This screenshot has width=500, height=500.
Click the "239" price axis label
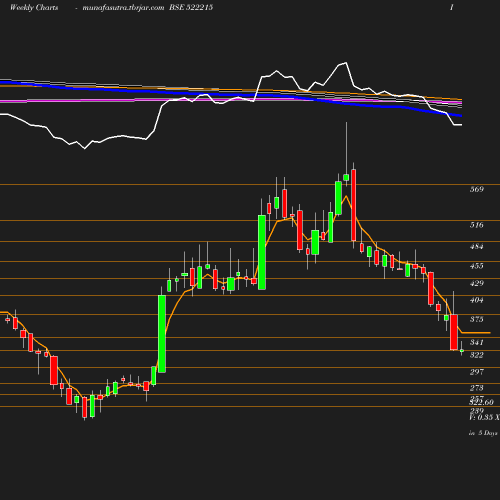(477, 411)
